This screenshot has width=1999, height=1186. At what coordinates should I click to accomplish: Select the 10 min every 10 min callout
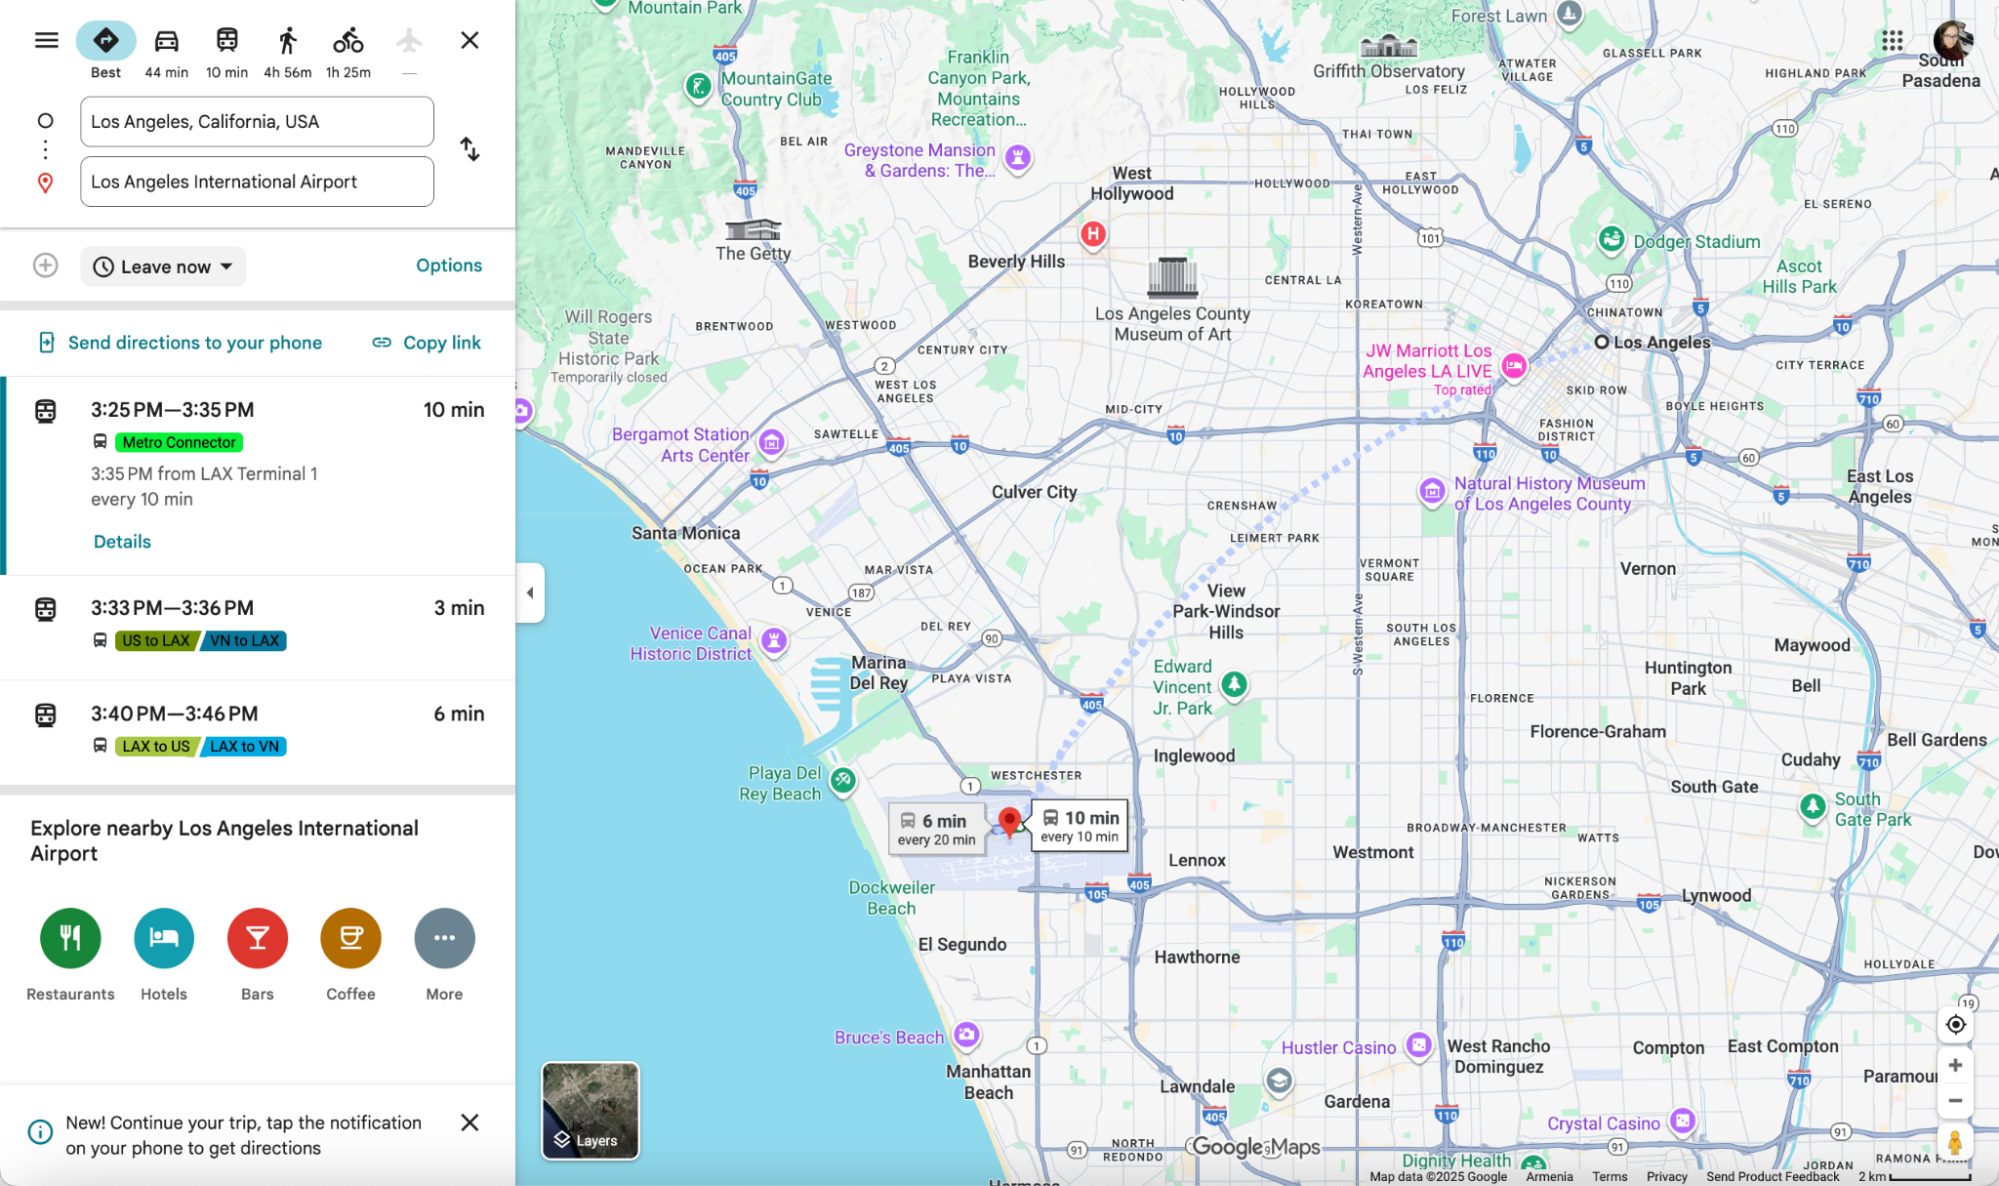(1079, 825)
